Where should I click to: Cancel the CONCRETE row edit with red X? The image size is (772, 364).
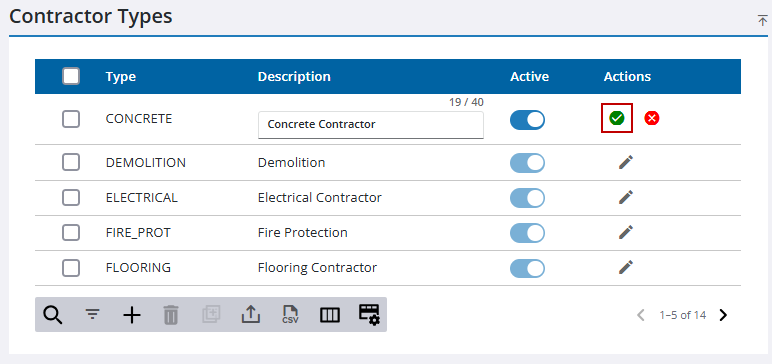click(652, 118)
